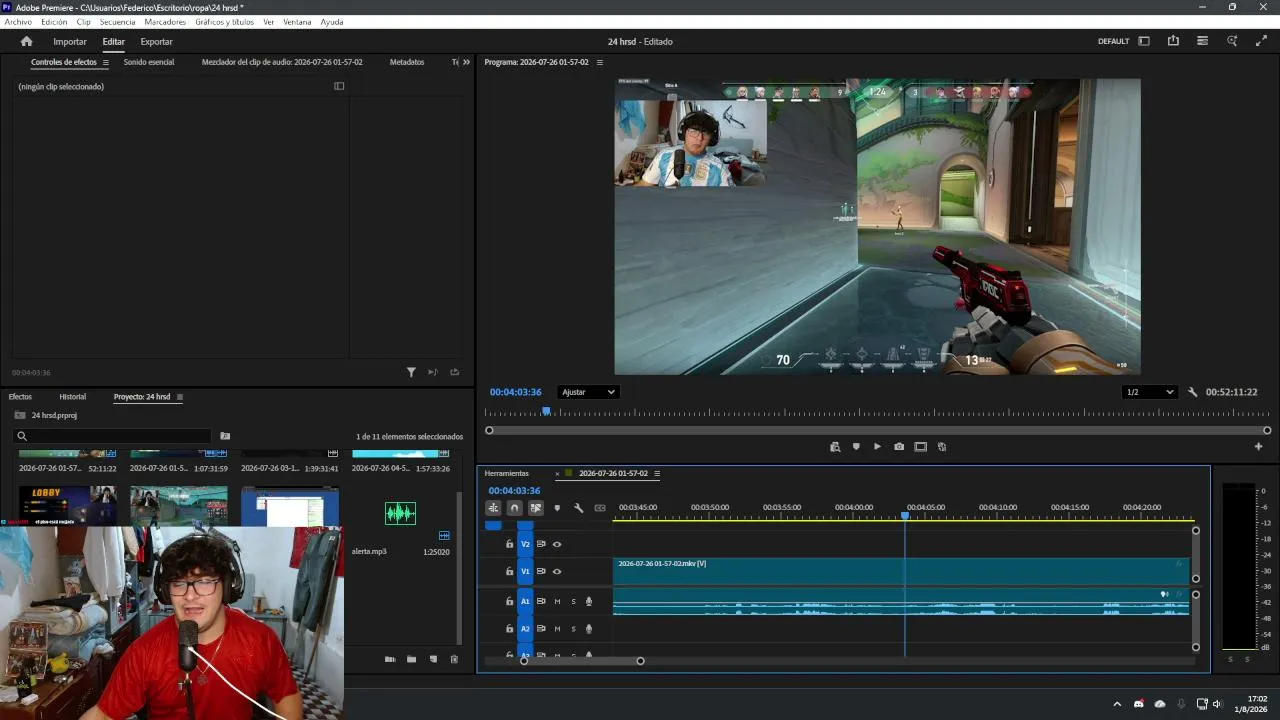Switch to the Exportar tab
Viewport: 1280px width, 720px height.
pyautogui.click(x=156, y=42)
